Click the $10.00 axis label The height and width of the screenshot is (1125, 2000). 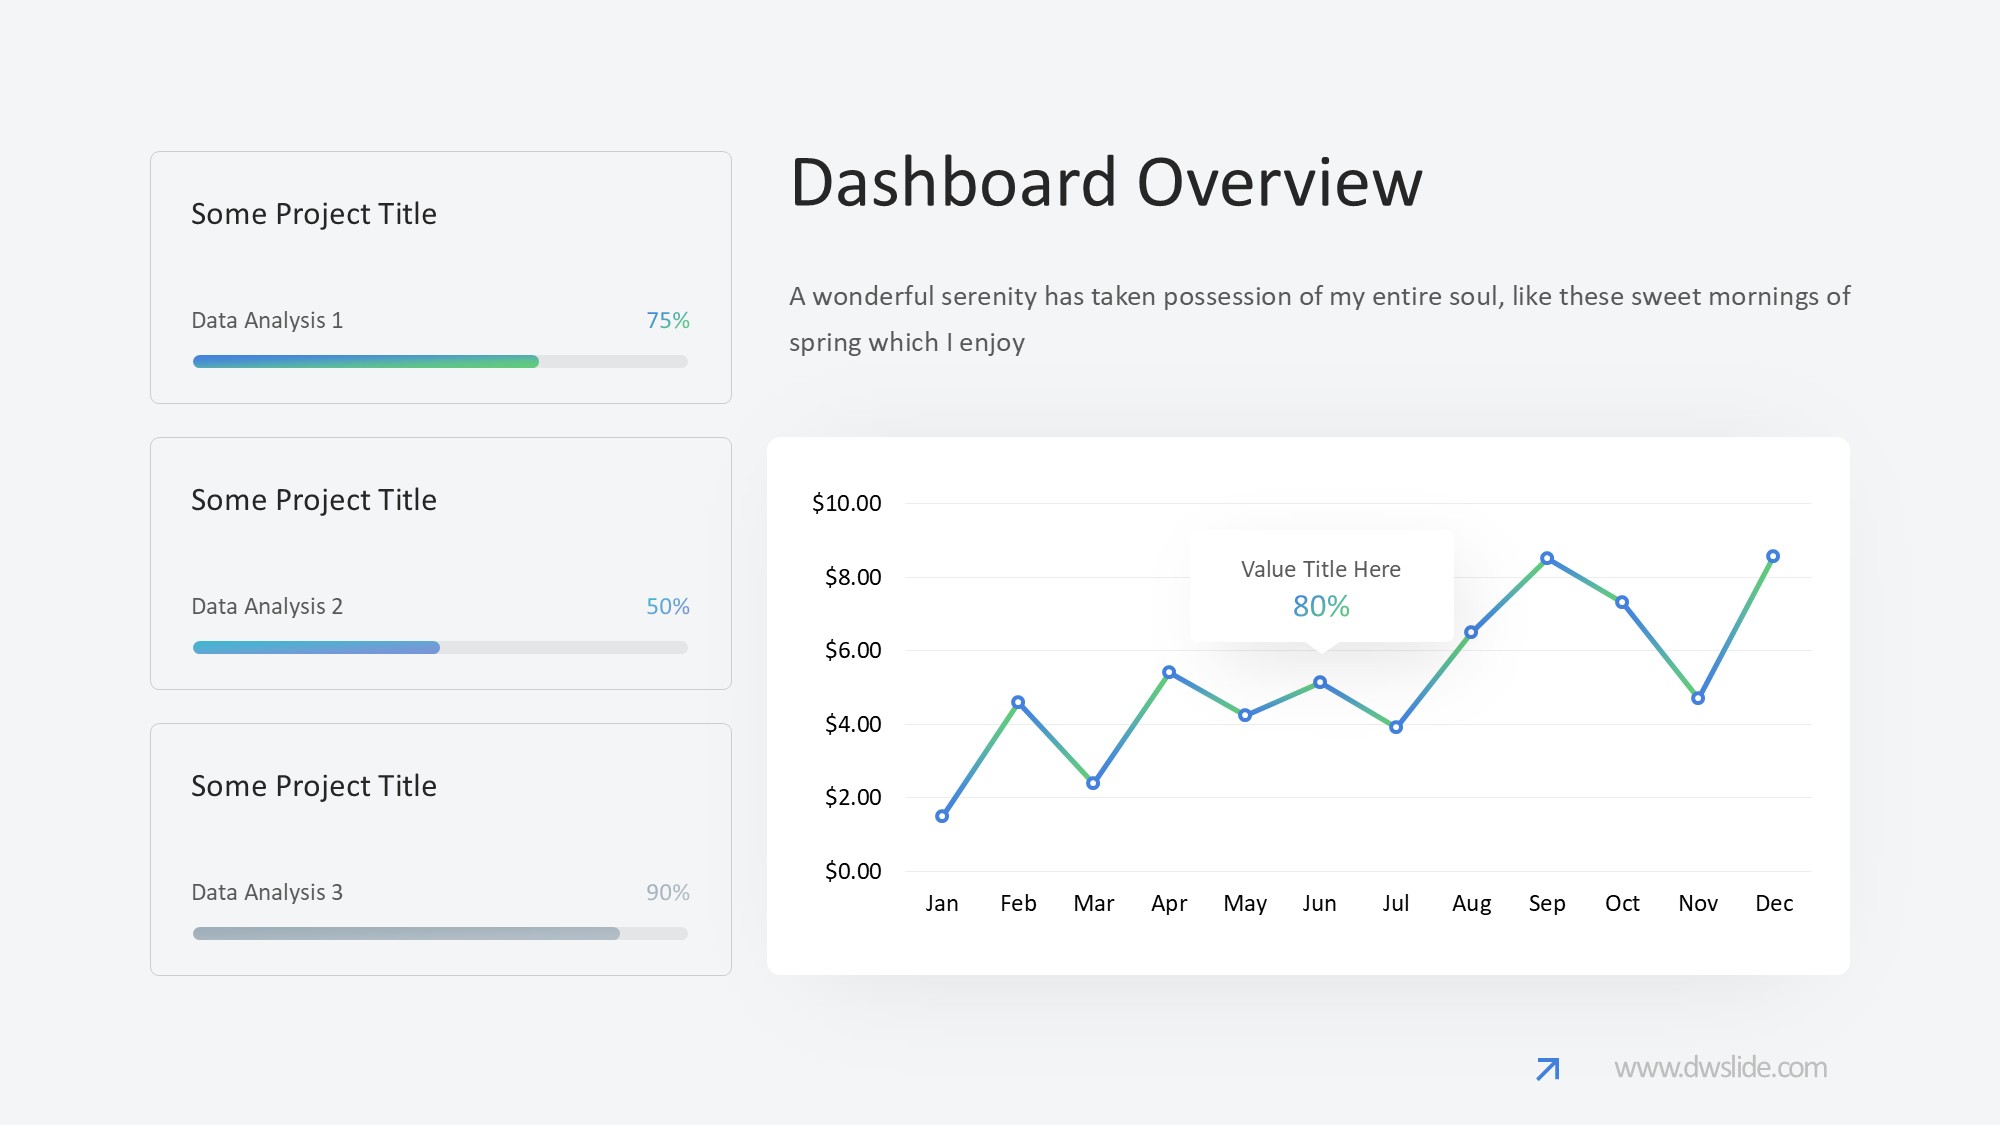point(846,503)
